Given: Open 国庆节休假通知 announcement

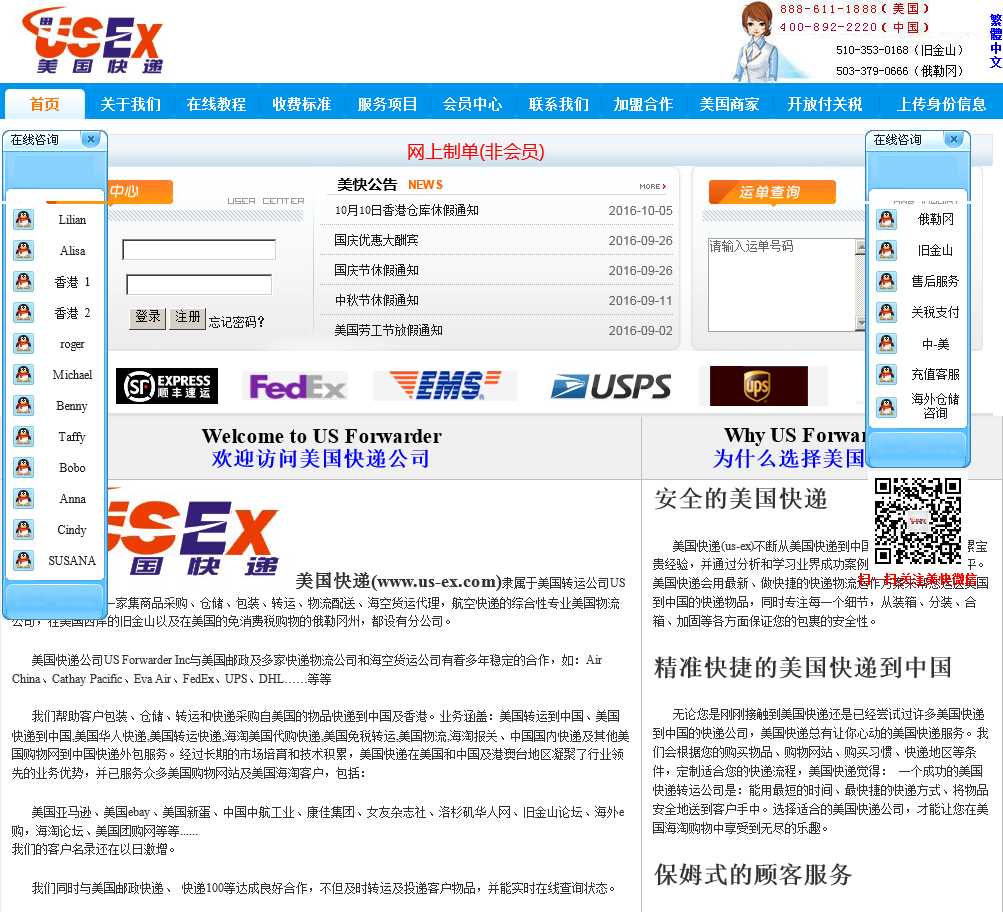Looking at the screenshot, I should 376,271.
